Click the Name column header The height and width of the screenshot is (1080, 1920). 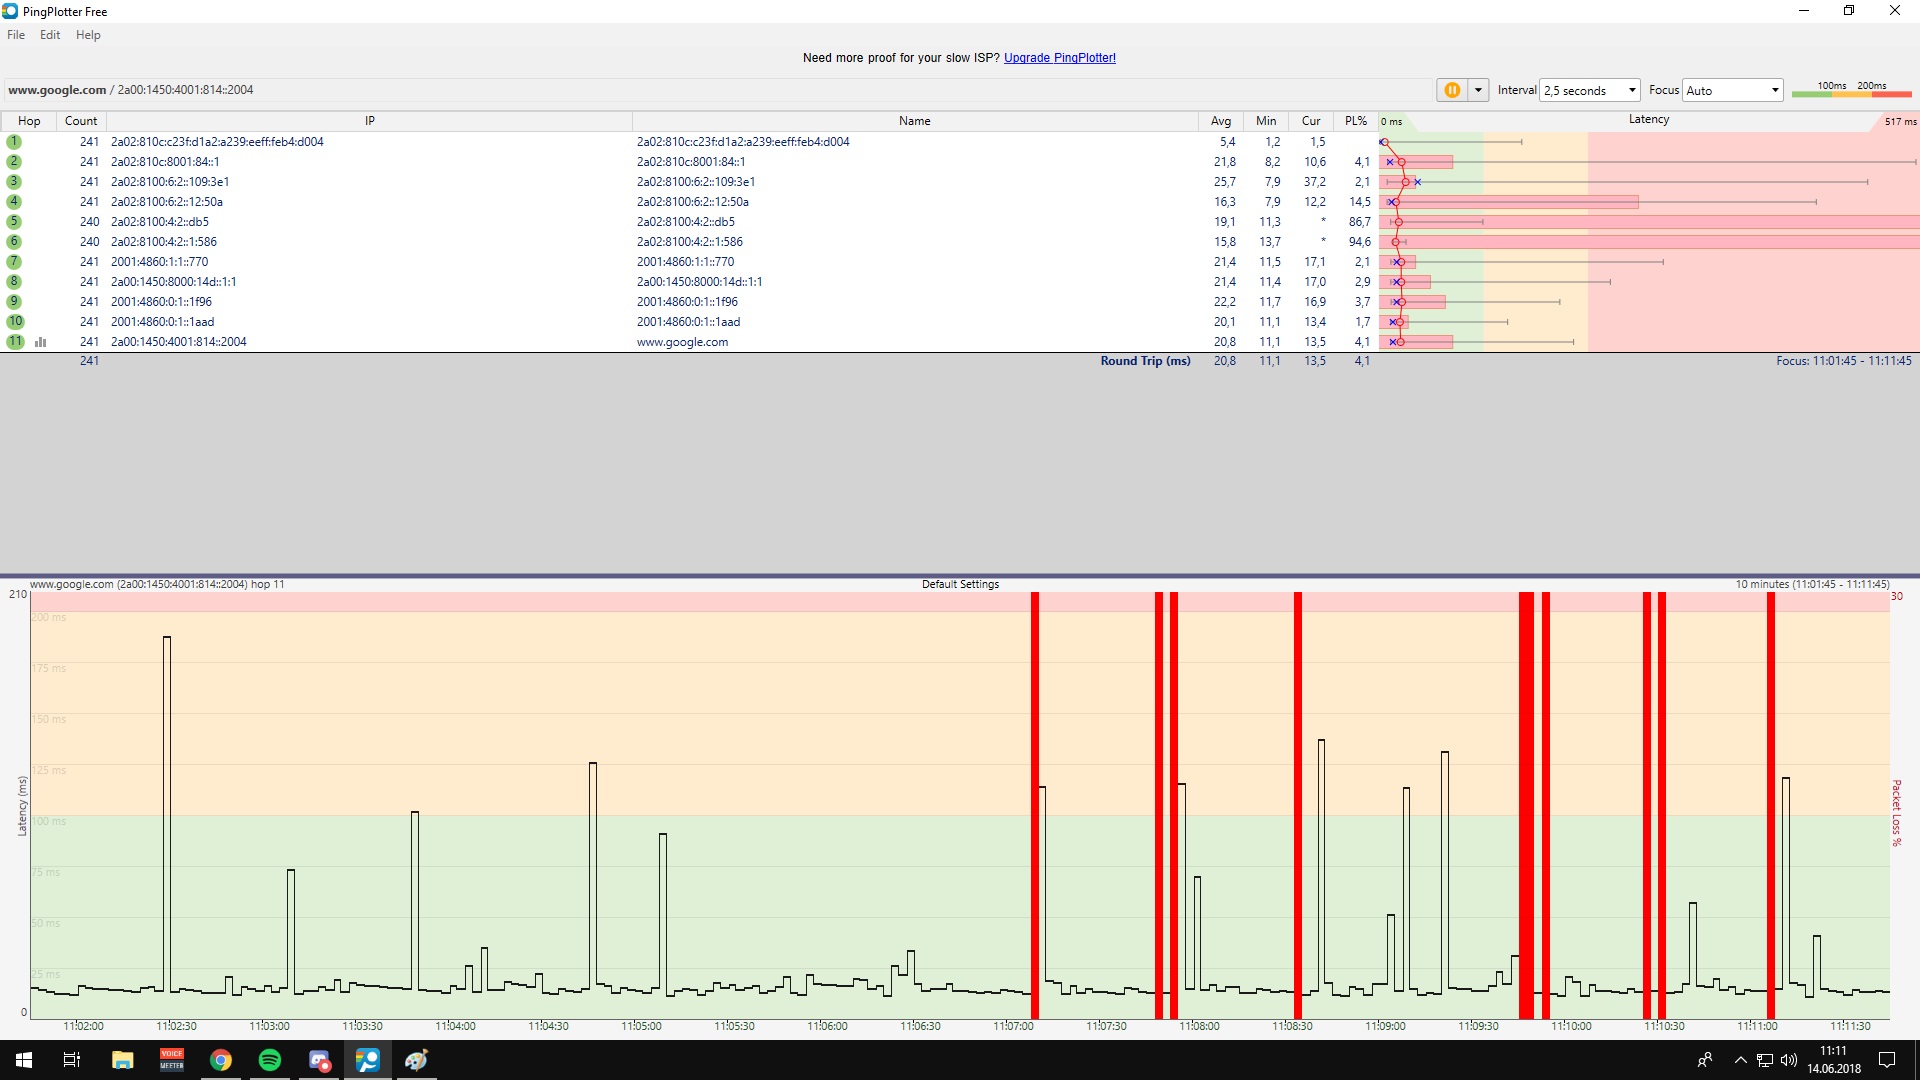coord(915,121)
